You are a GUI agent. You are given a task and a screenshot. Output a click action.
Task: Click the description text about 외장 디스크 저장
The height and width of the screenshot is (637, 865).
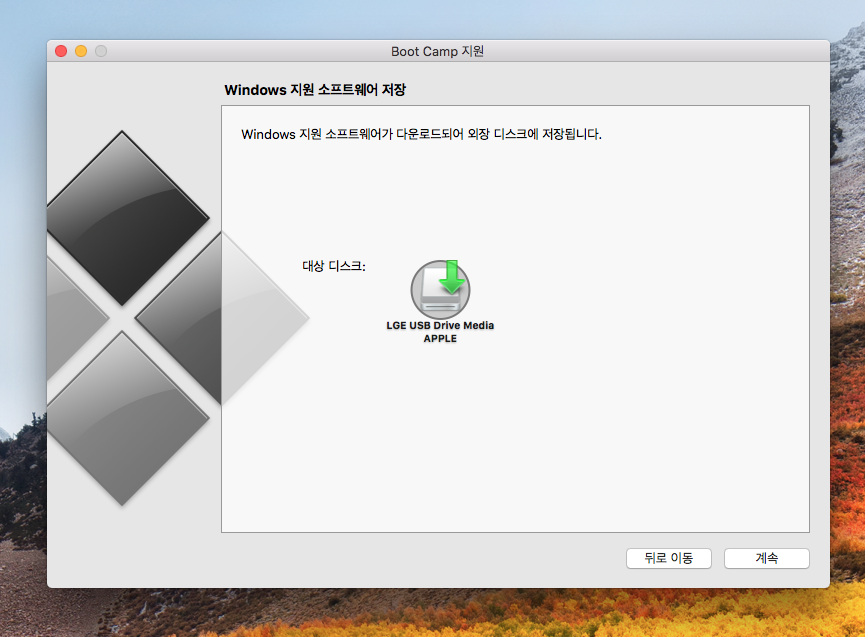pyautogui.click(x=421, y=134)
